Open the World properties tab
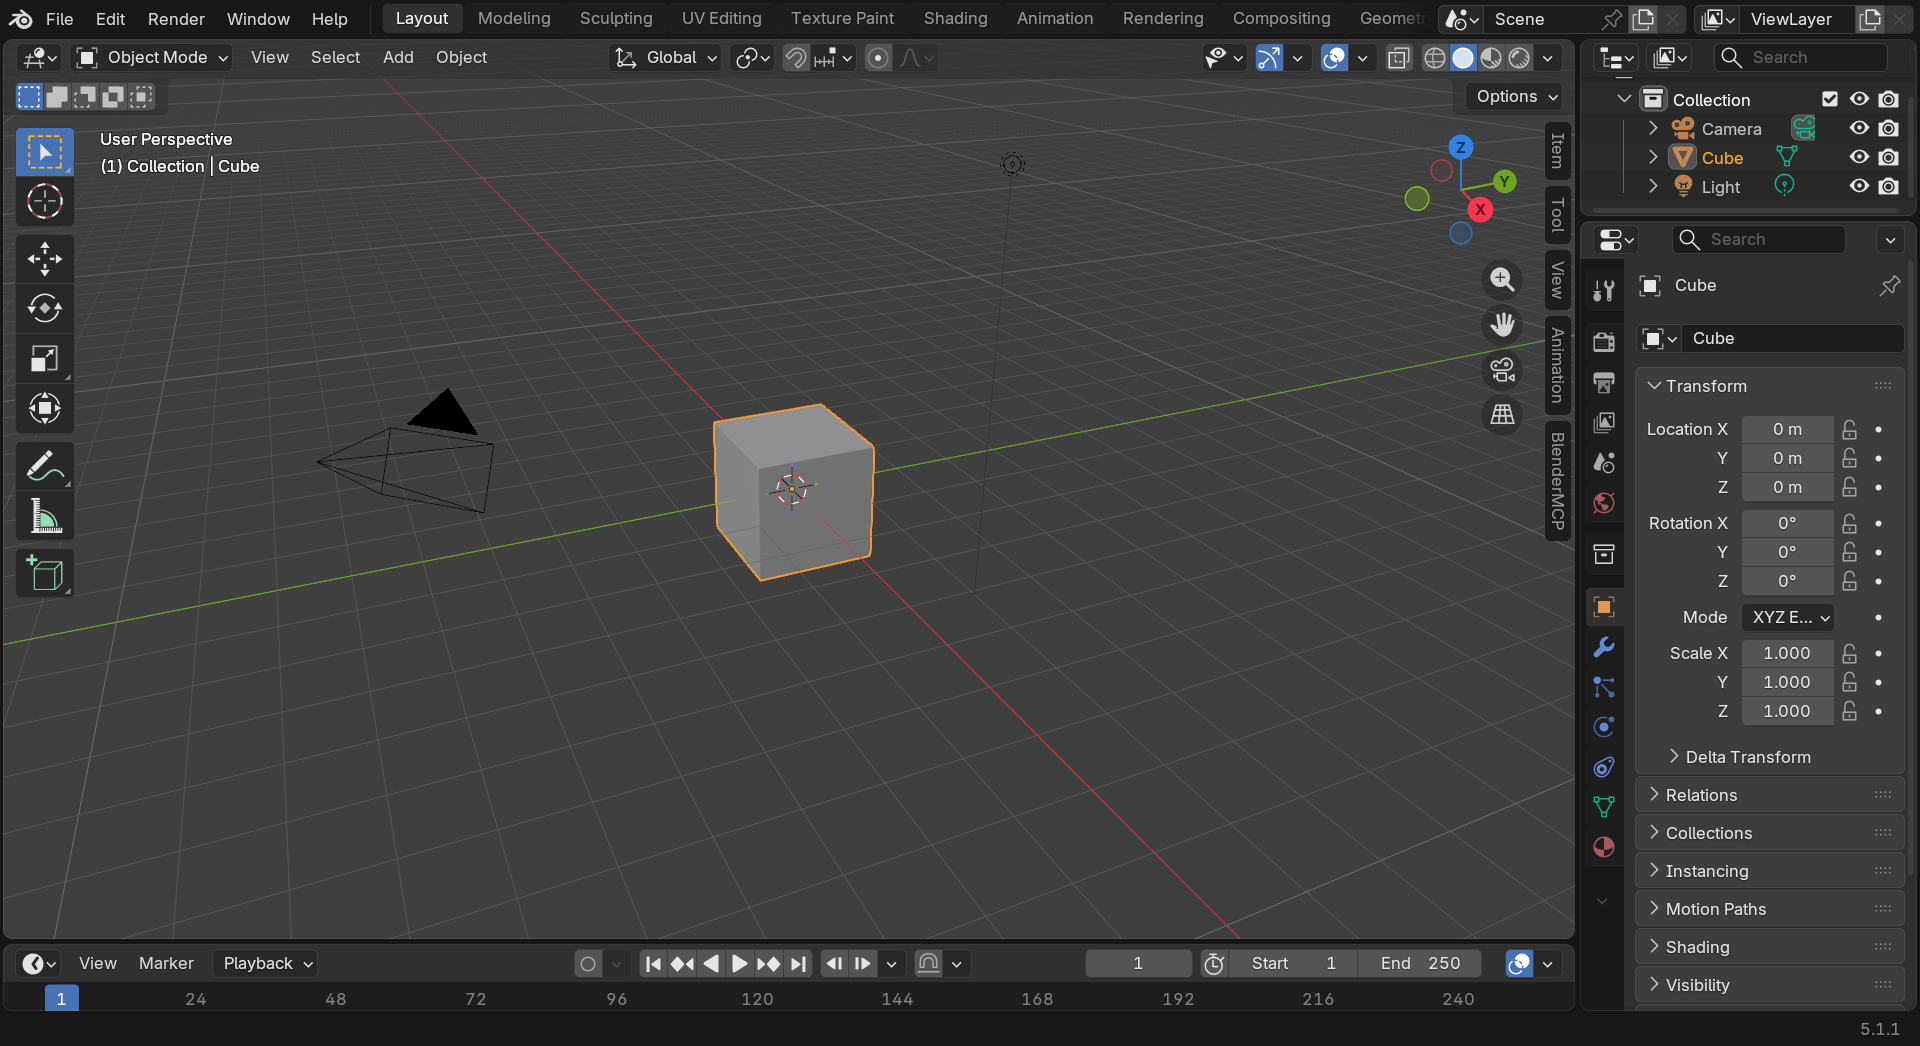The image size is (1920, 1046). click(x=1604, y=503)
